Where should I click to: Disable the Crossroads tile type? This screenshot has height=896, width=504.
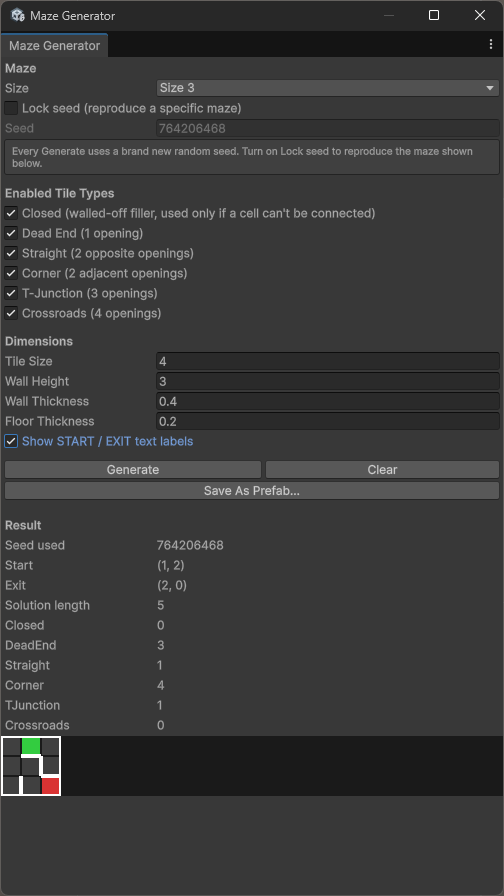click(11, 313)
